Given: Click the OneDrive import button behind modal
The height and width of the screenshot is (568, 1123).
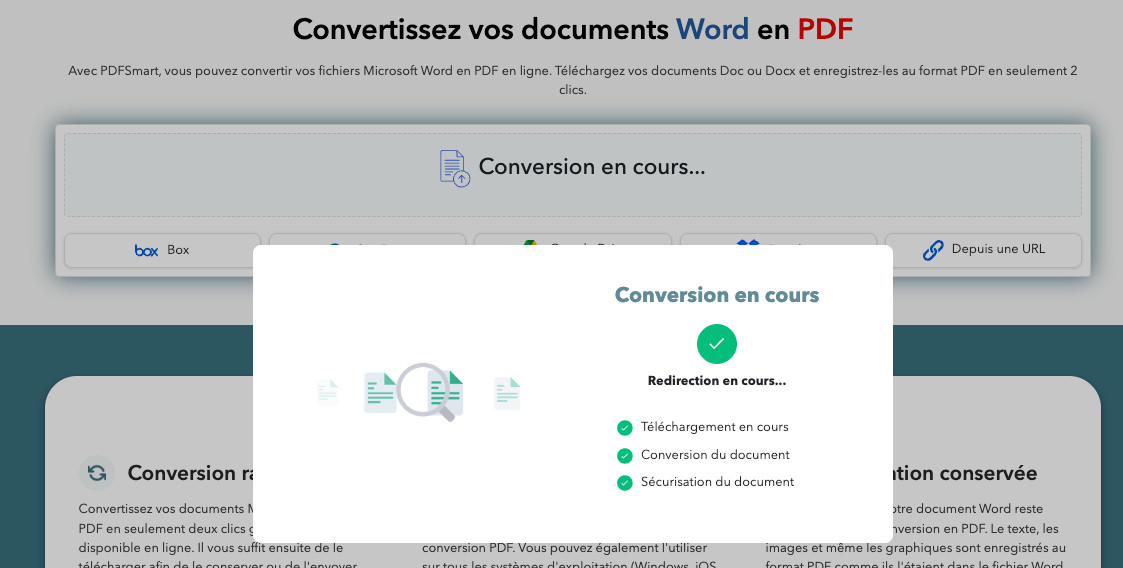Looking at the screenshot, I should point(367,240).
